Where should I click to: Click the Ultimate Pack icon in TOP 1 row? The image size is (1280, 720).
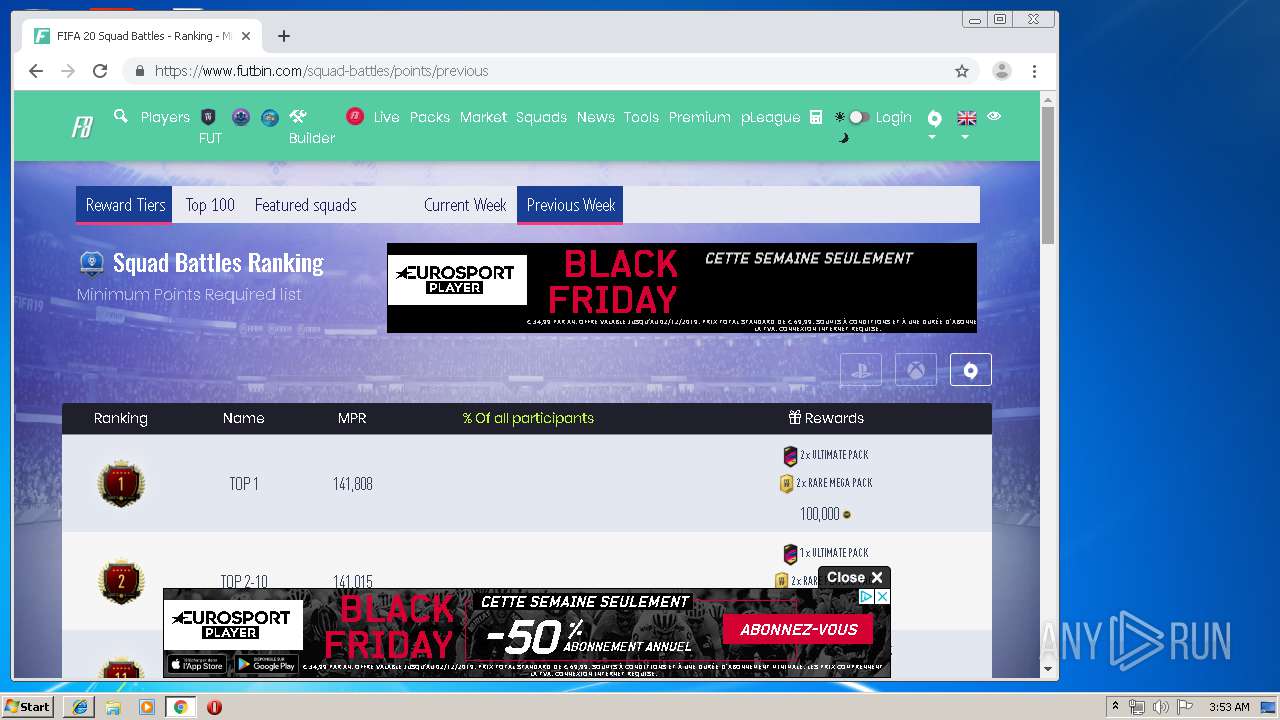point(790,456)
